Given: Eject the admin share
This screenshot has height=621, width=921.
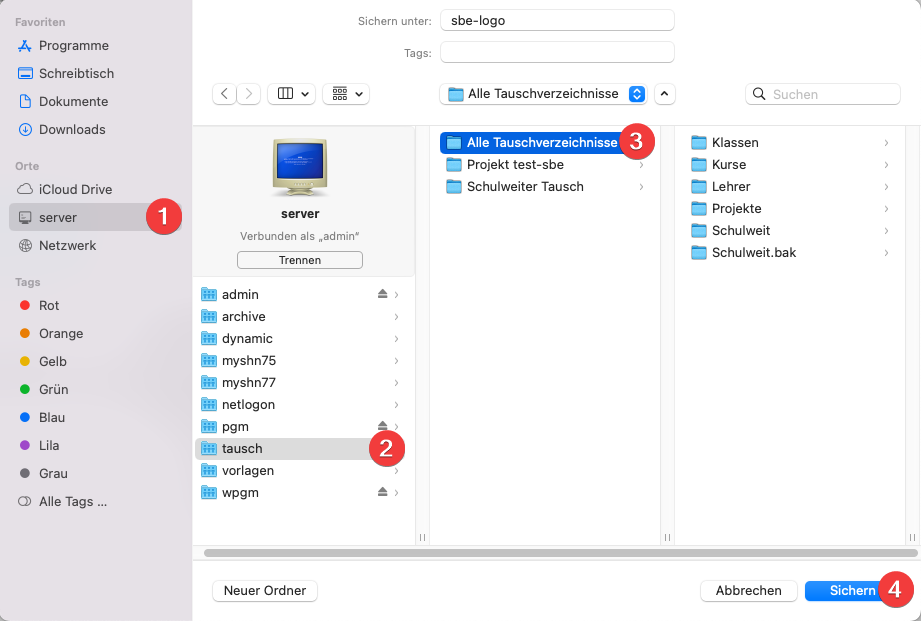Looking at the screenshot, I should click(382, 294).
